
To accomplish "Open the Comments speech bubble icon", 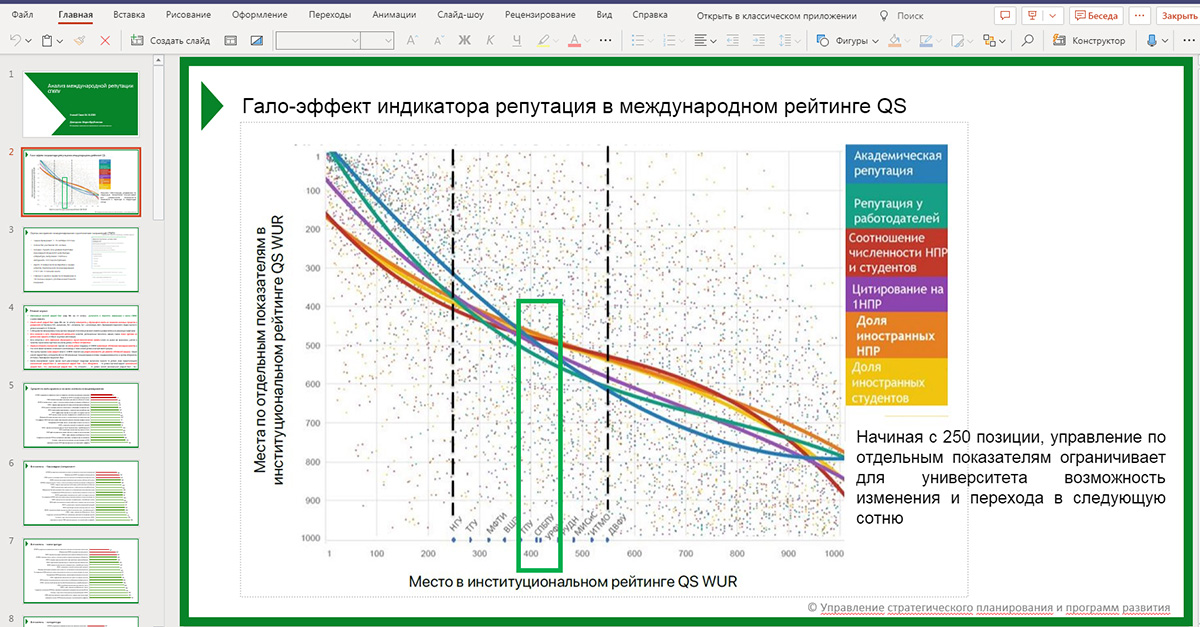I will tap(1005, 16).
